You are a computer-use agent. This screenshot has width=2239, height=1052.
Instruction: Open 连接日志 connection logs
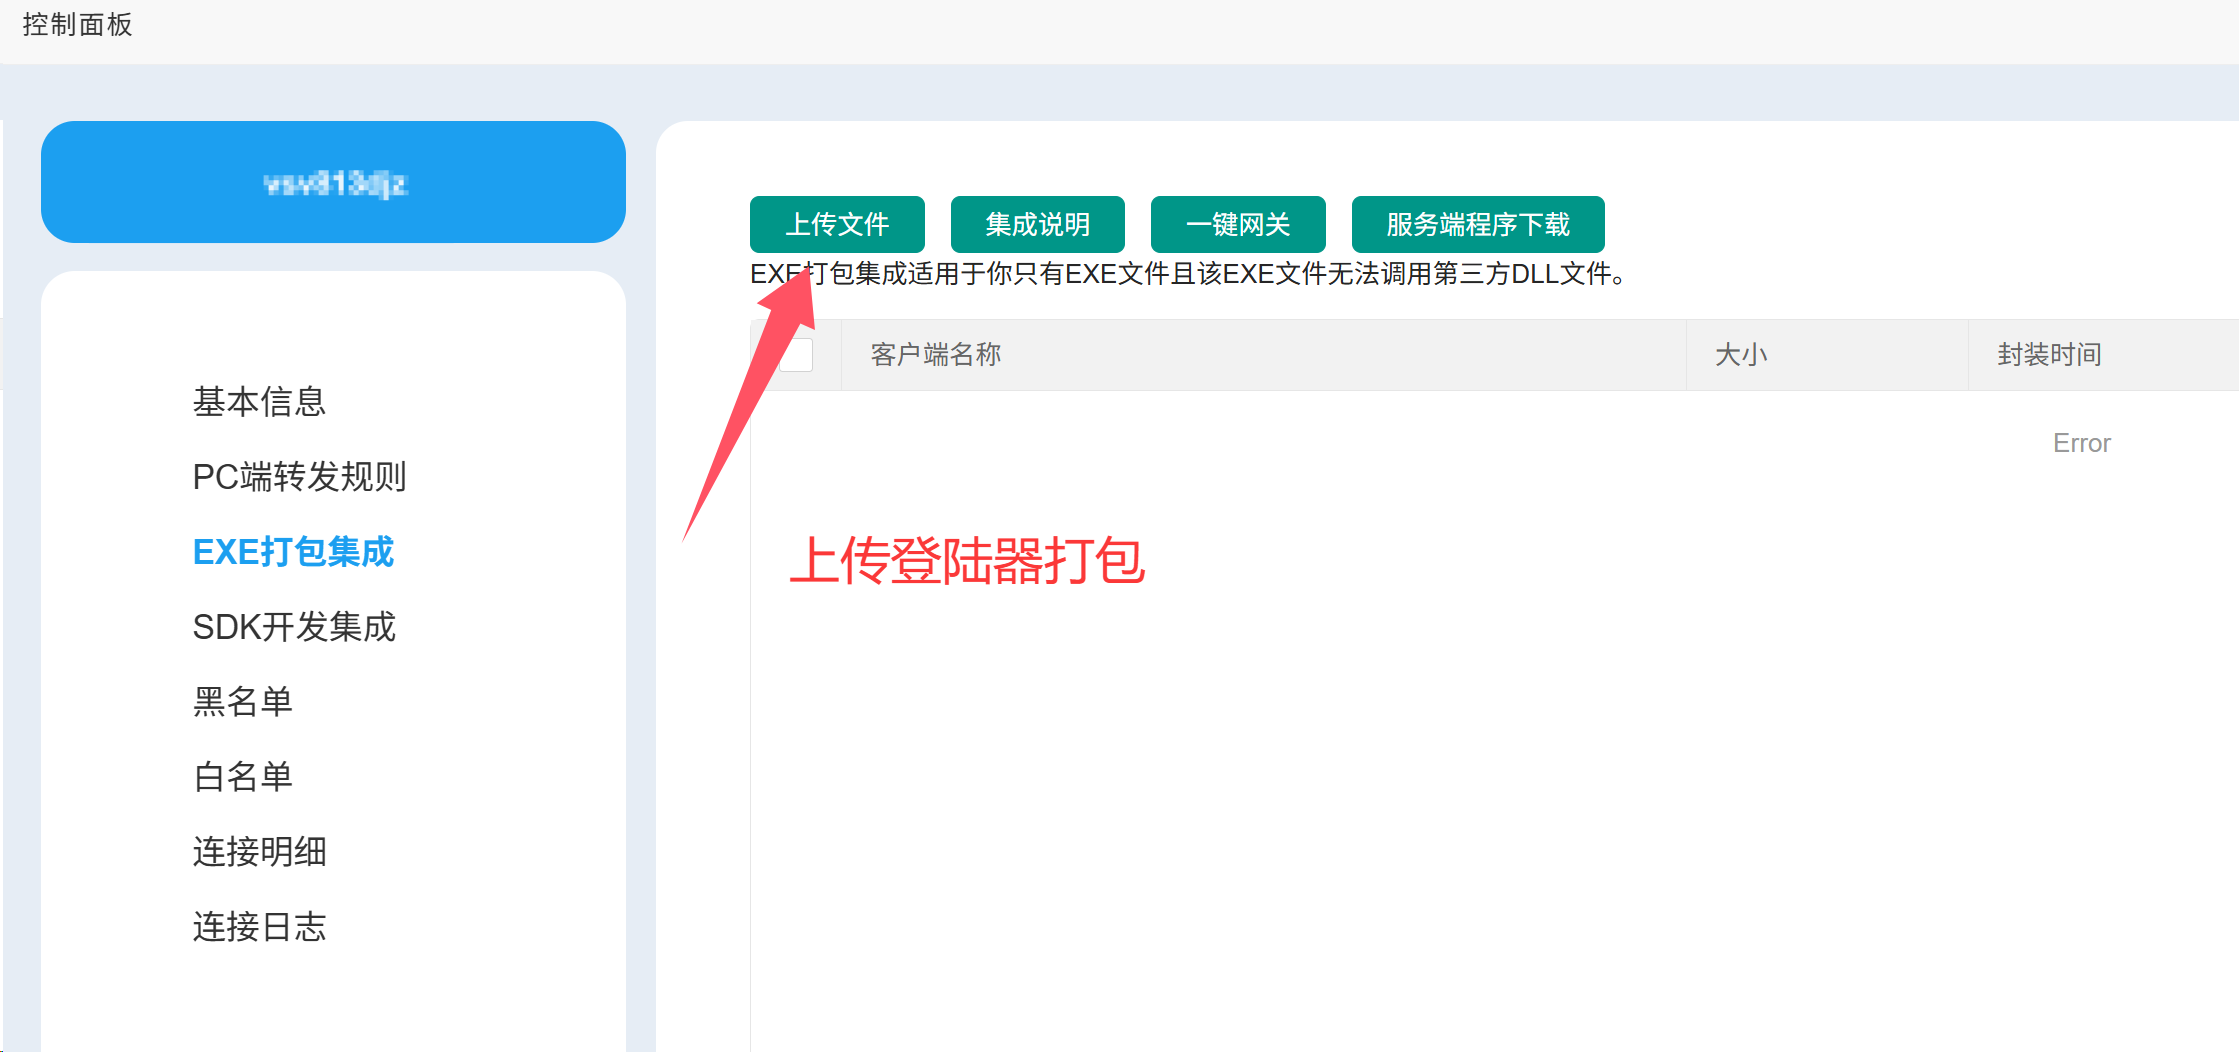[259, 927]
